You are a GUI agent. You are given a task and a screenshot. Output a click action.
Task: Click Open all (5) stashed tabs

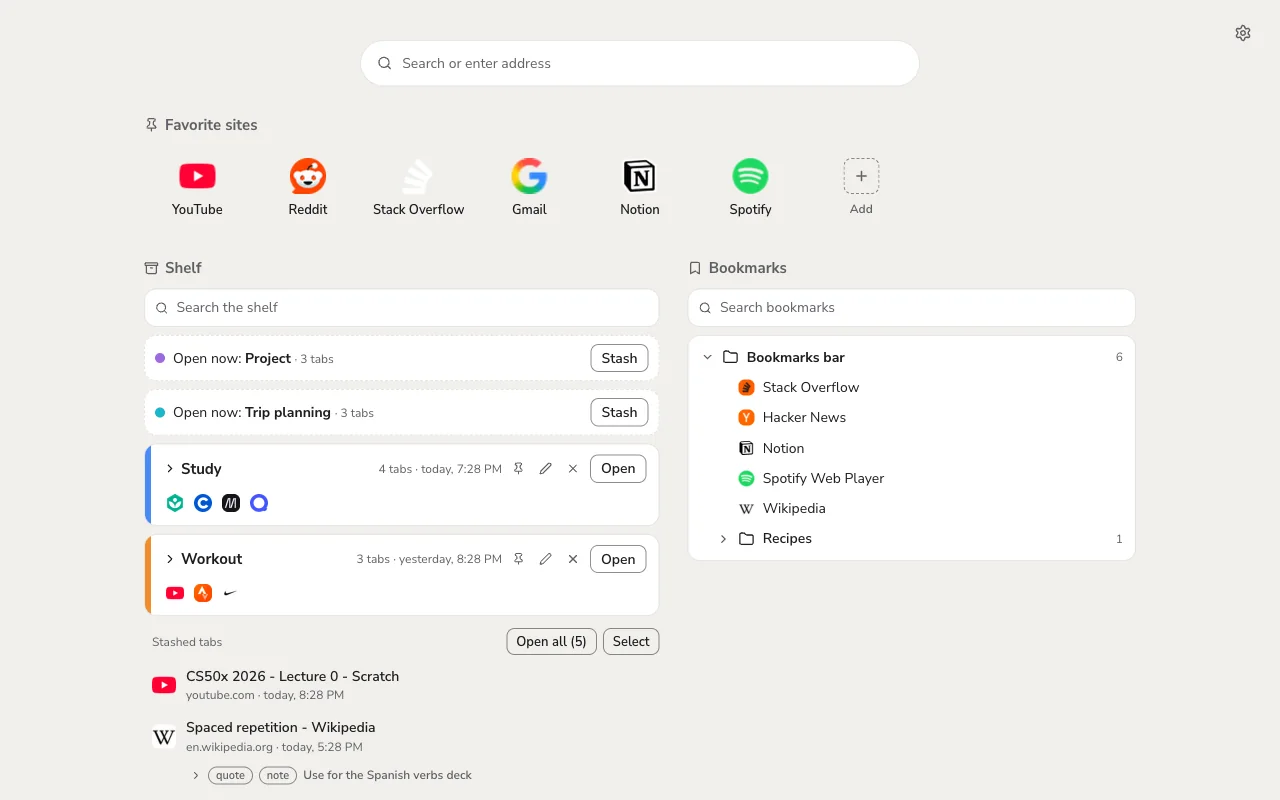point(552,641)
